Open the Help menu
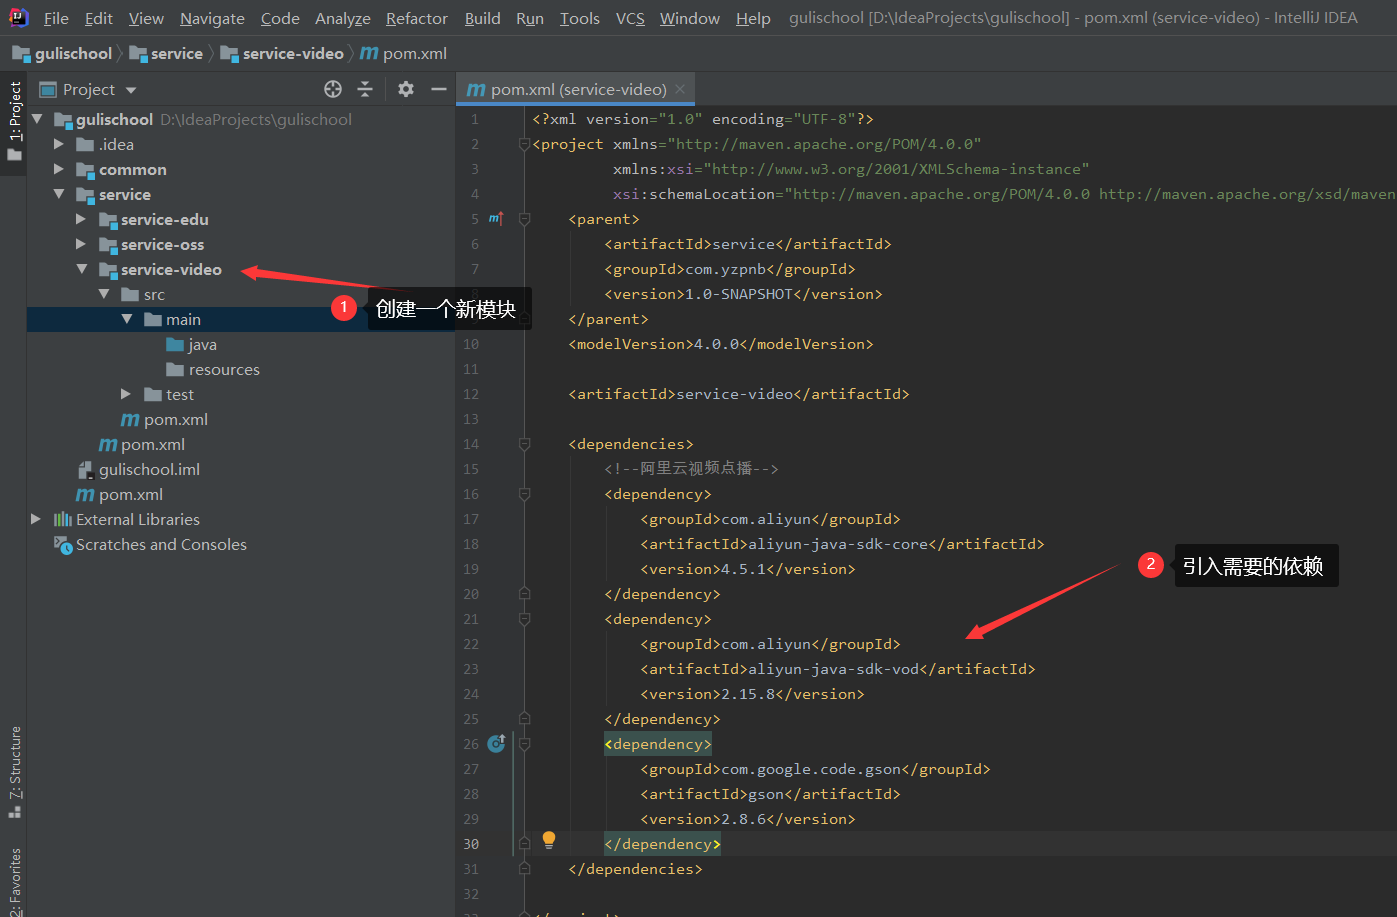Image resolution: width=1397 pixels, height=917 pixels. [753, 18]
